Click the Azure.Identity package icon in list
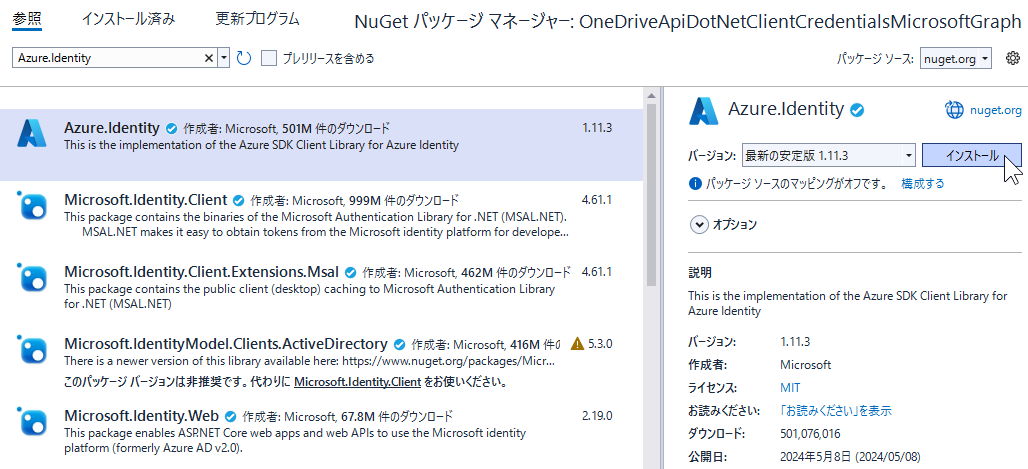The height and width of the screenshot is (469, 1028). coord(31,134)
